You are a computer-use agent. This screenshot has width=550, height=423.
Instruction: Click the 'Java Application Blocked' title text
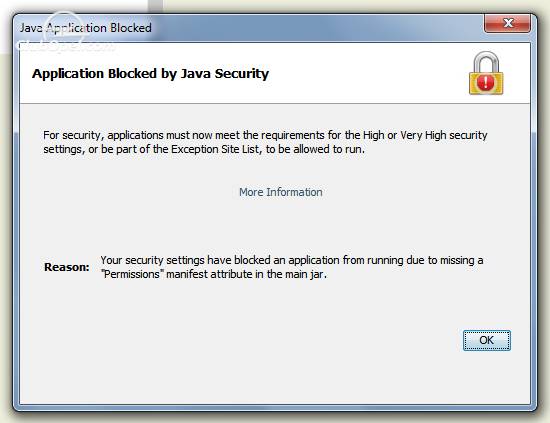click(x=86, y=28)
